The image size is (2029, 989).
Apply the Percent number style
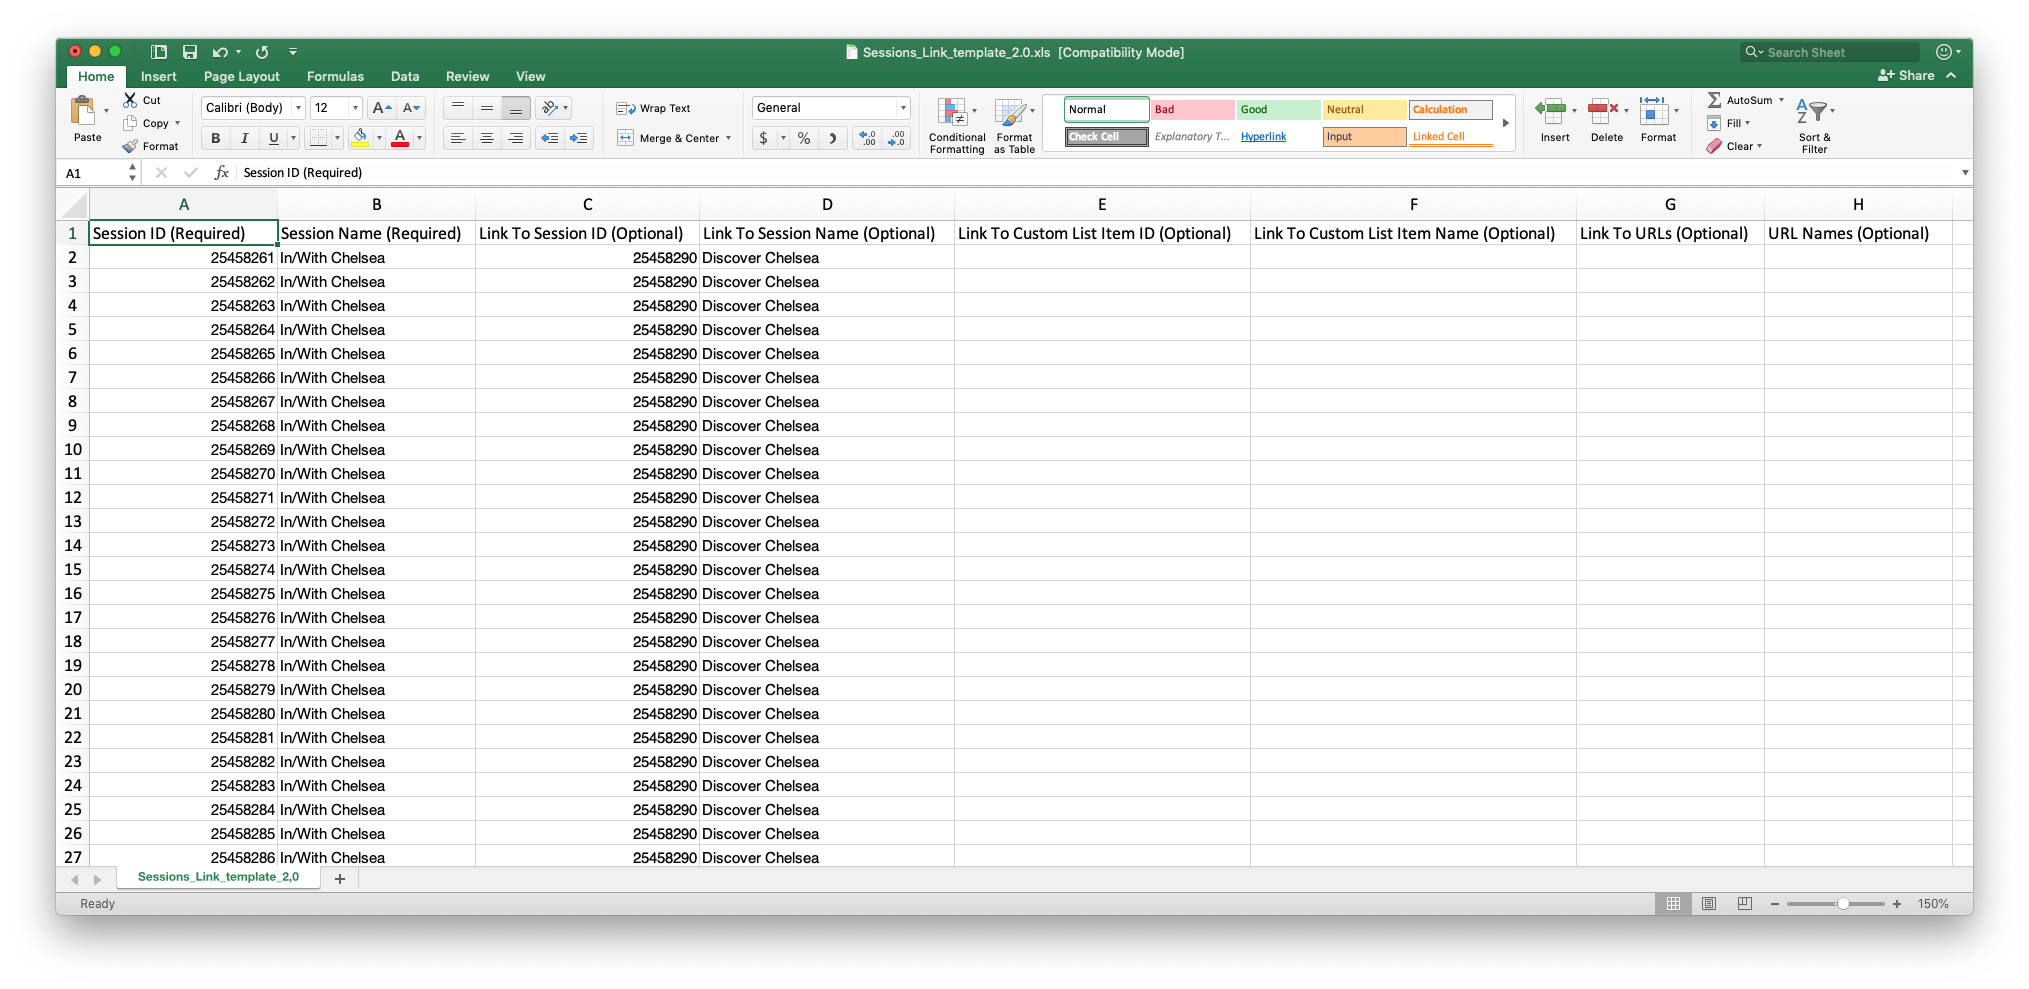click(x=803, y=138)
